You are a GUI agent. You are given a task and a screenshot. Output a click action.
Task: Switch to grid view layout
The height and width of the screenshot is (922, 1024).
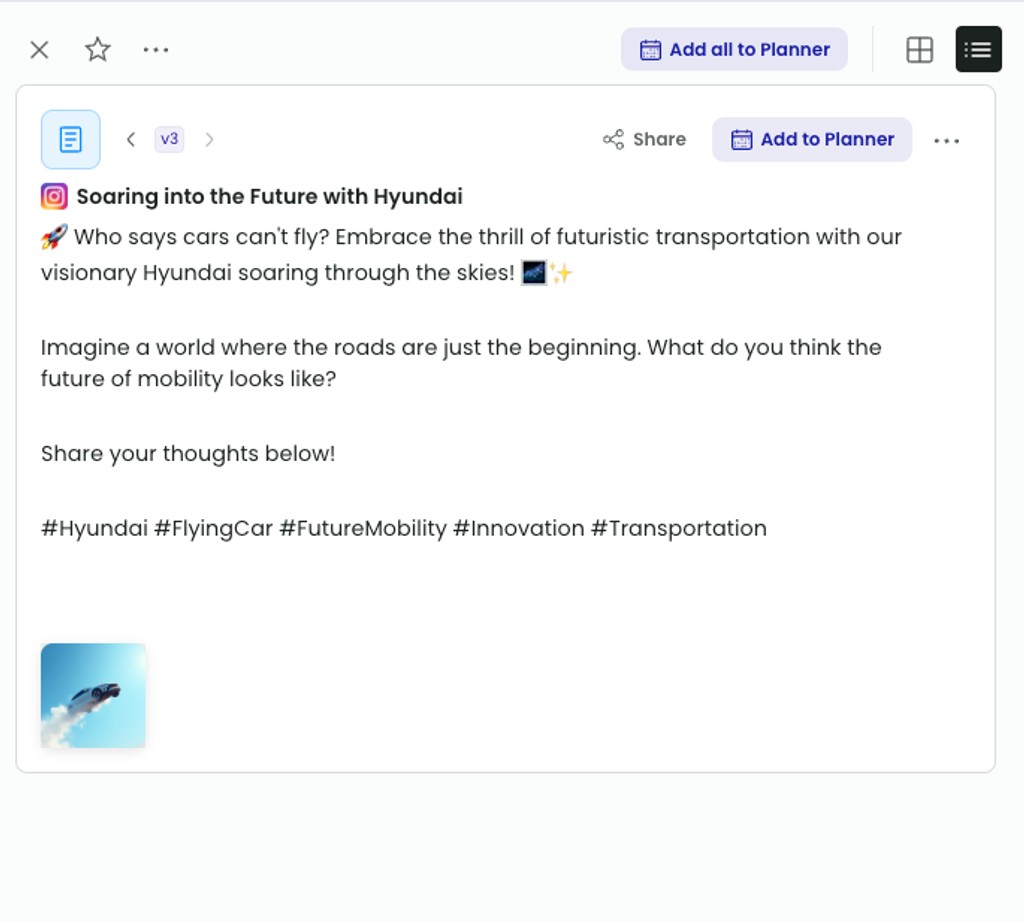click(920, 50)
